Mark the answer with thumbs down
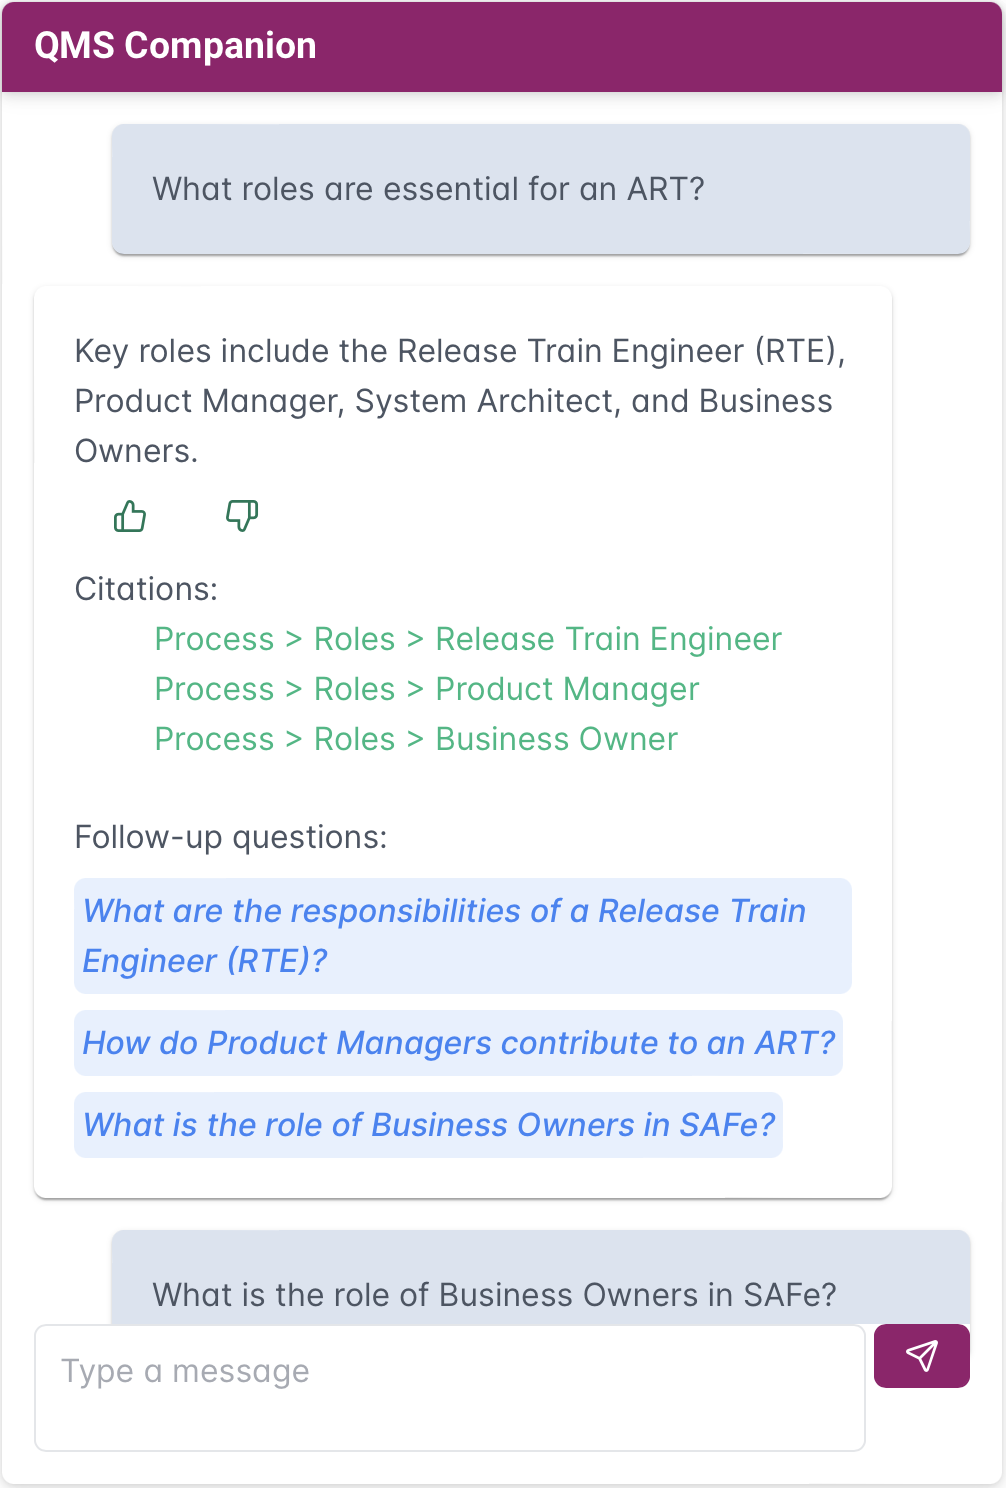 pos(242,516)
